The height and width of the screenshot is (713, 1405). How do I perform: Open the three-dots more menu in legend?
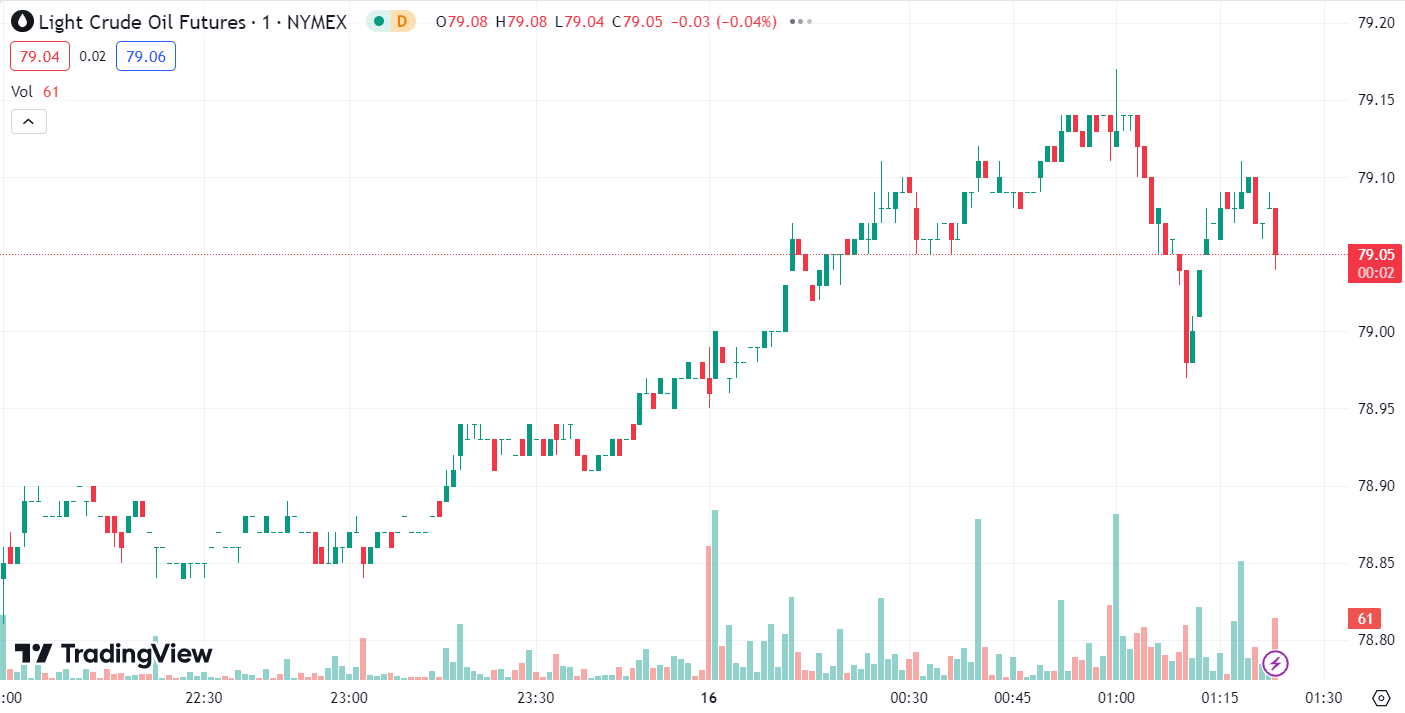coord(798,21)
